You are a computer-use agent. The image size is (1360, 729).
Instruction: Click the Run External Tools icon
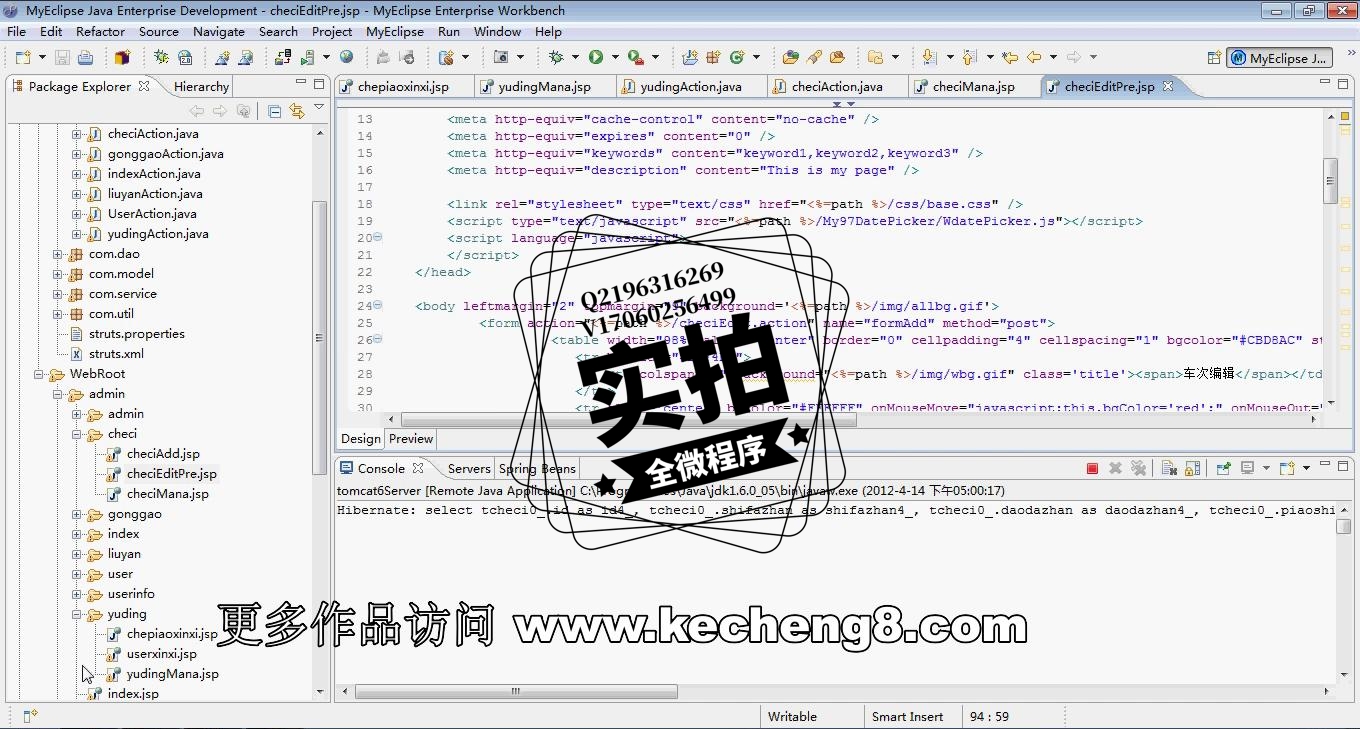[x=636, y=58]
